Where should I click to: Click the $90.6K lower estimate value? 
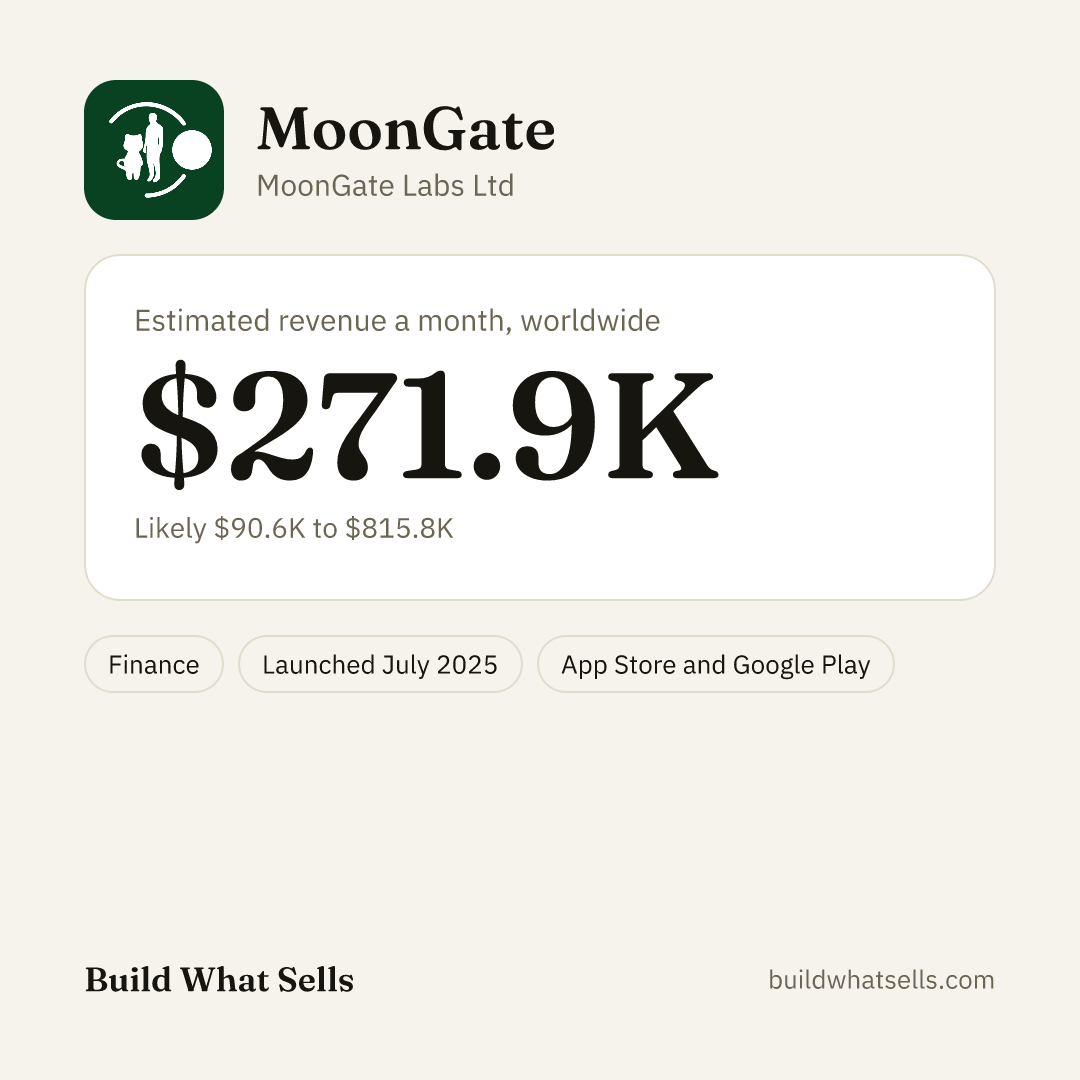point(260,528)
